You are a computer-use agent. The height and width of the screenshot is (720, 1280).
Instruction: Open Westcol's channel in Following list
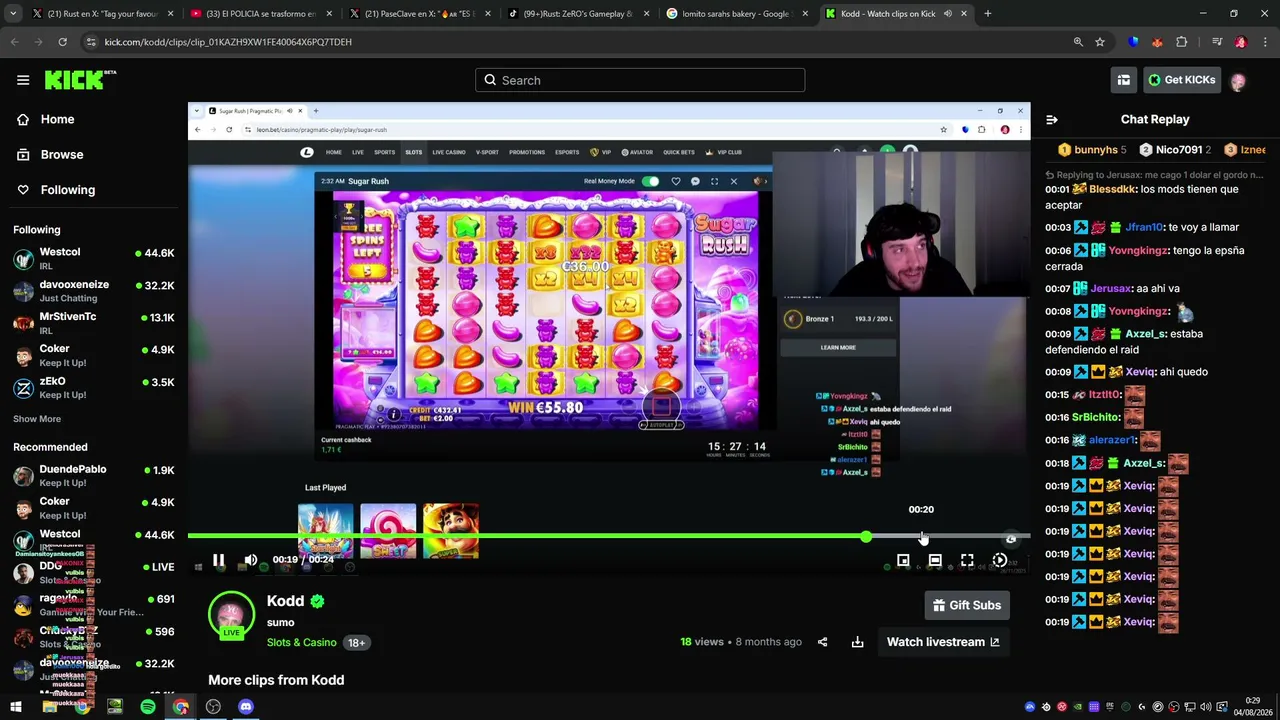pyautogui.click(x=93, y=259)
